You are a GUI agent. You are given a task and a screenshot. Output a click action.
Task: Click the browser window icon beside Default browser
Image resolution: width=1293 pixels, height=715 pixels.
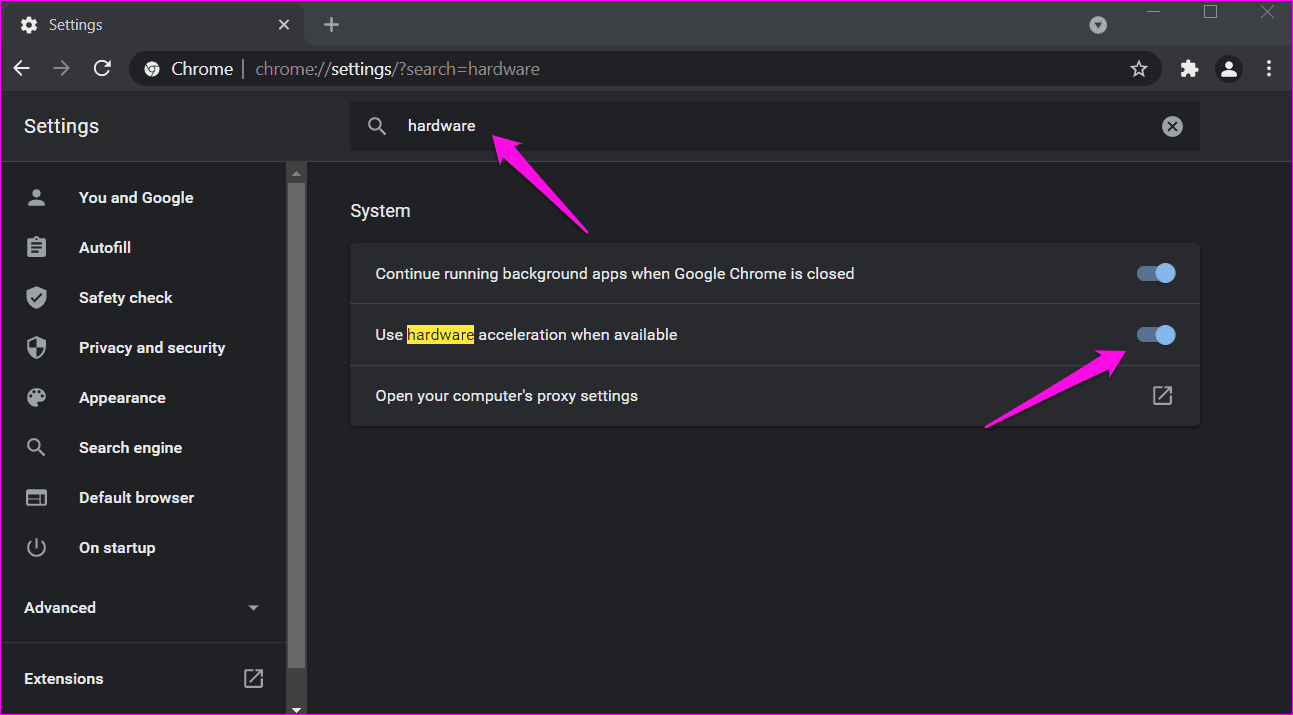click(37, 497)
